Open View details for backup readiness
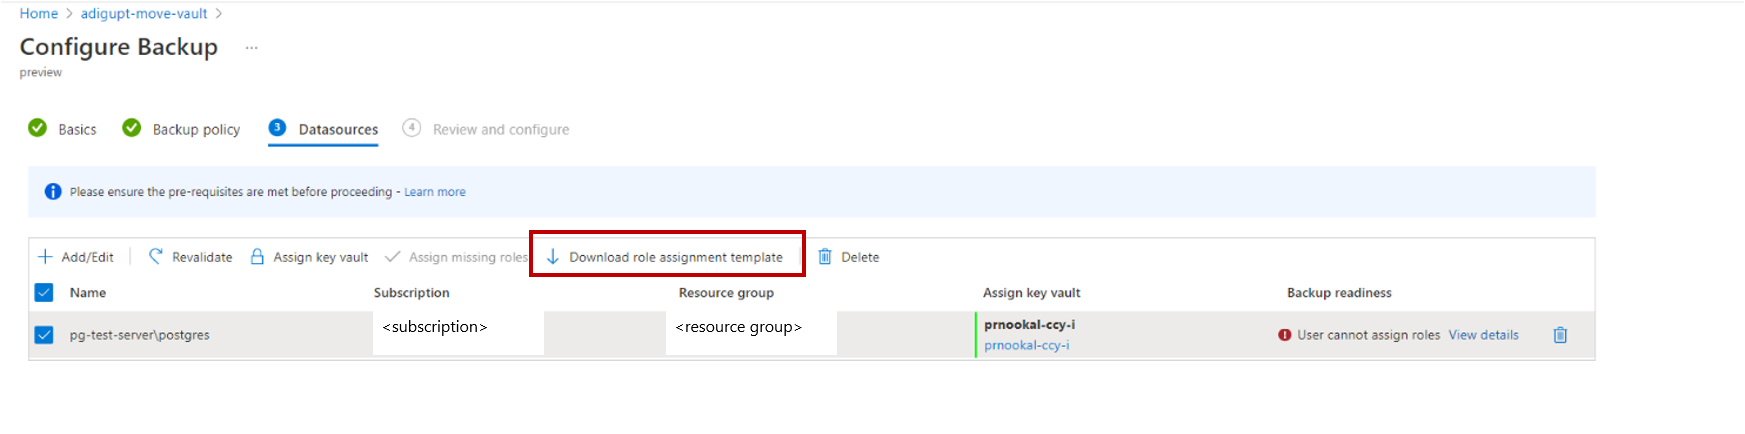This screenshot has width=1745, height=434. click(x=1483, y=335)
